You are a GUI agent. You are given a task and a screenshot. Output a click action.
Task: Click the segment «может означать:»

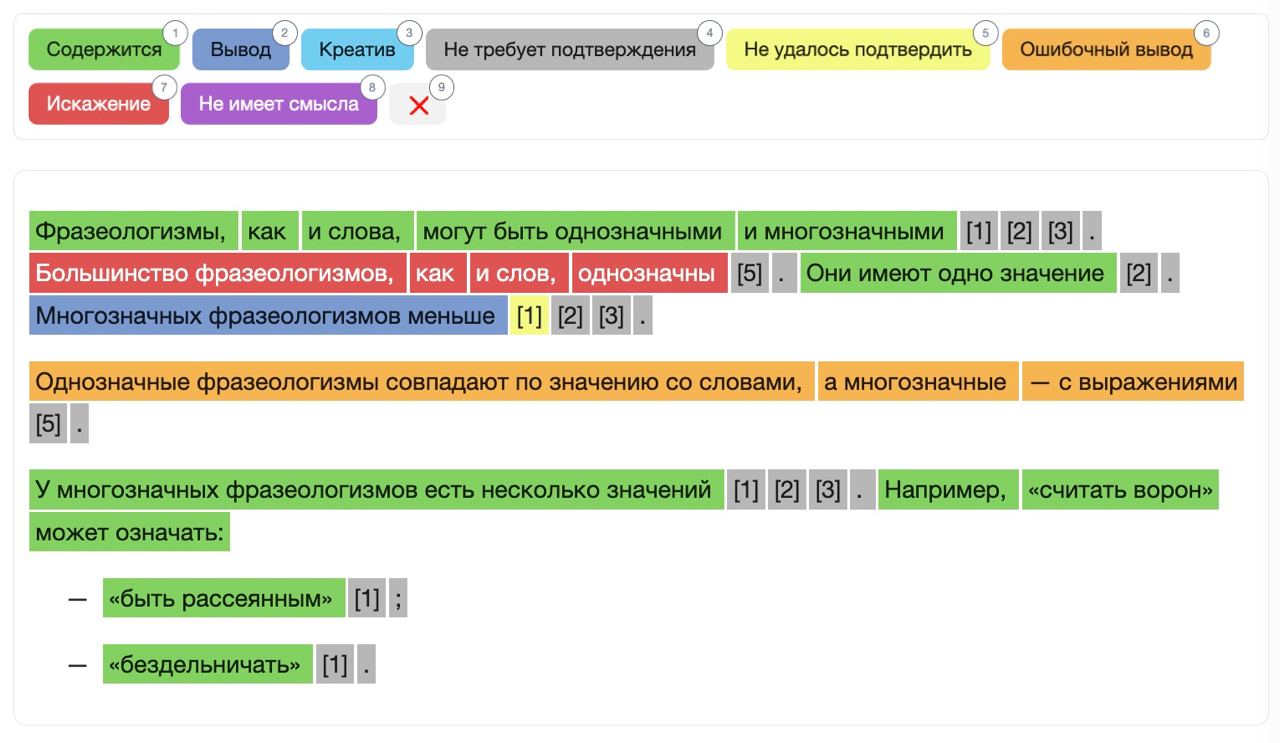tap(129, 531)
